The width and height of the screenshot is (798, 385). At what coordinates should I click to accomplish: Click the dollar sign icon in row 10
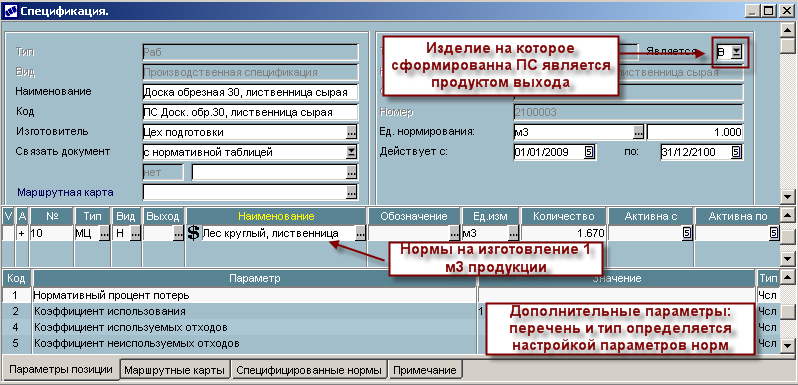tap(193, 234)
